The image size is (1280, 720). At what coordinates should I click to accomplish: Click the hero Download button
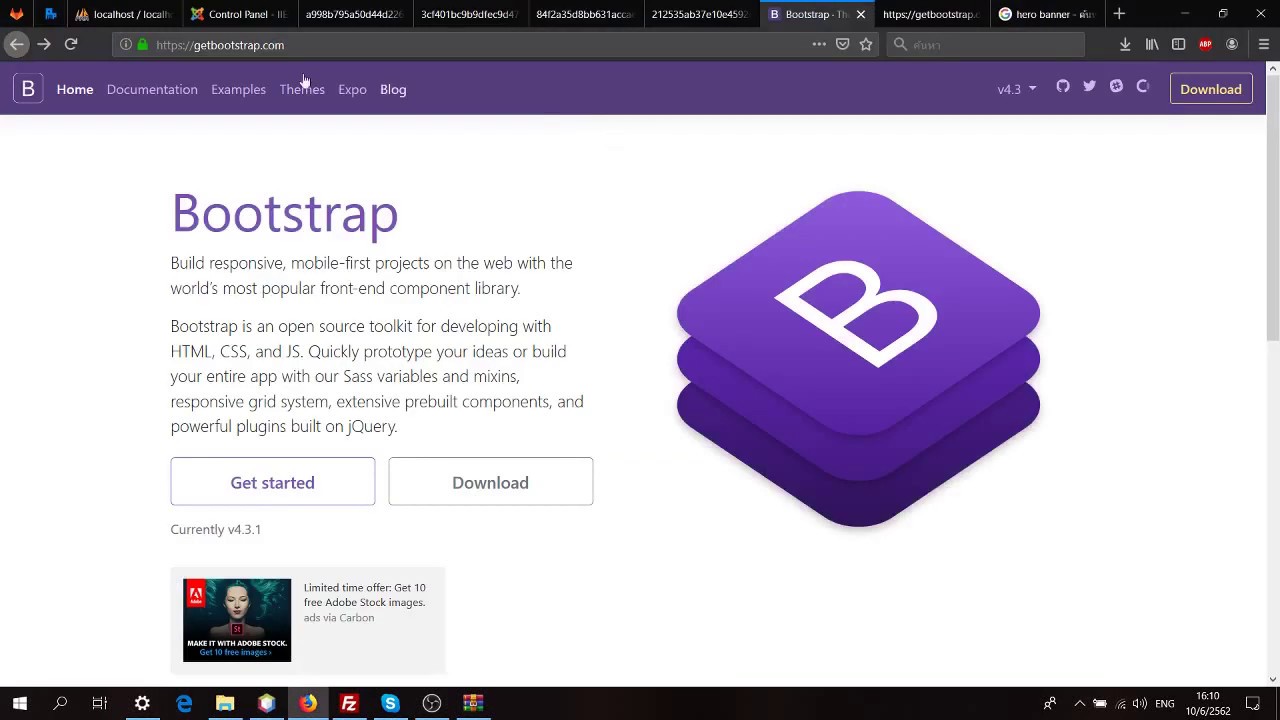490,482
